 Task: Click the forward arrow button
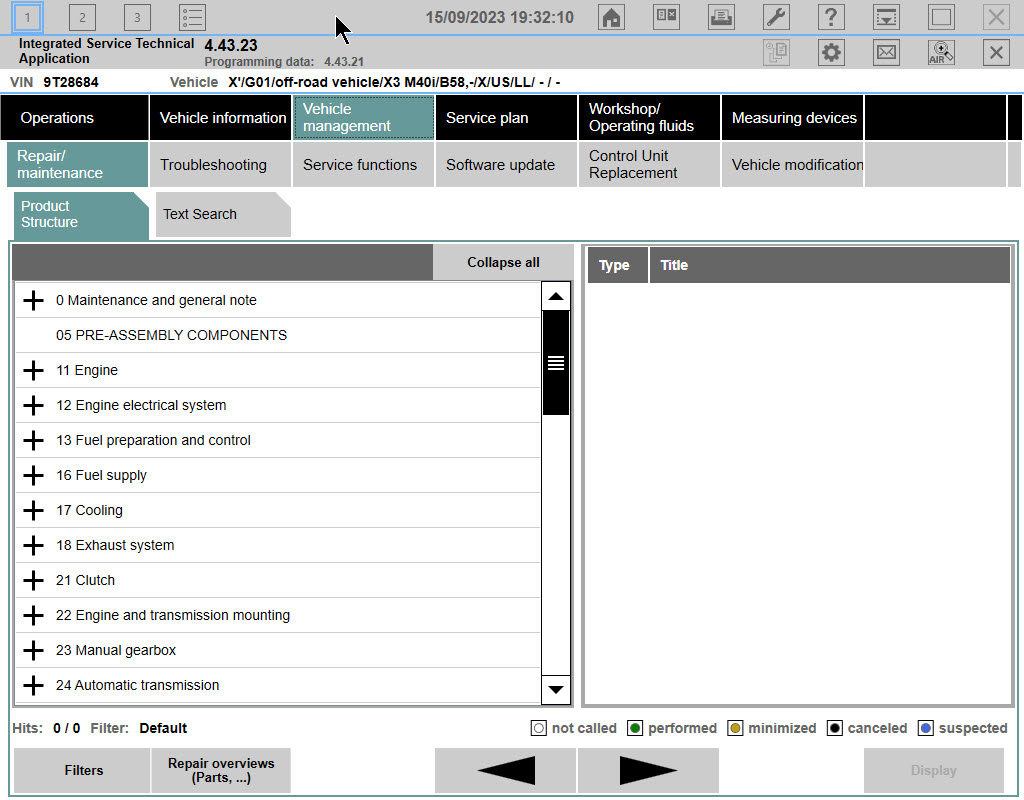648,771
